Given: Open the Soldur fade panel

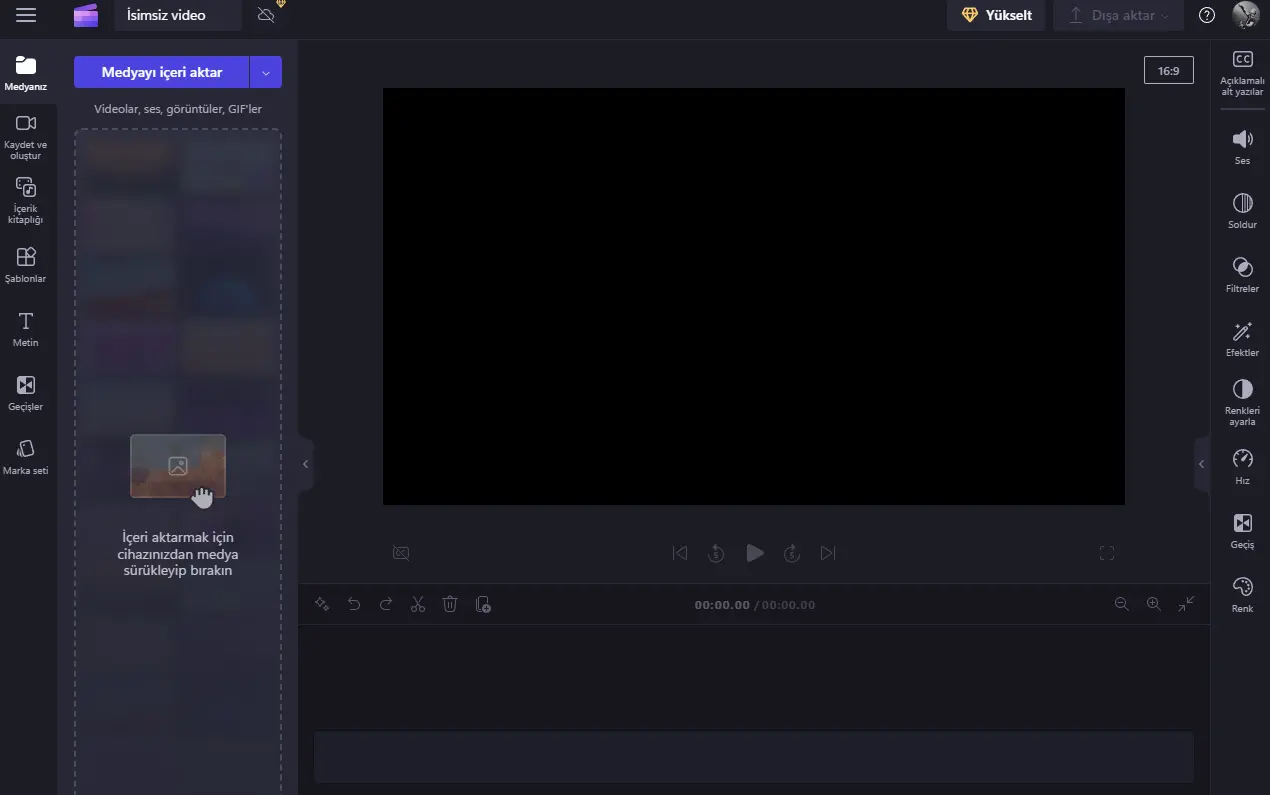Looking at the screenshot, I should tap(1242, 211).
